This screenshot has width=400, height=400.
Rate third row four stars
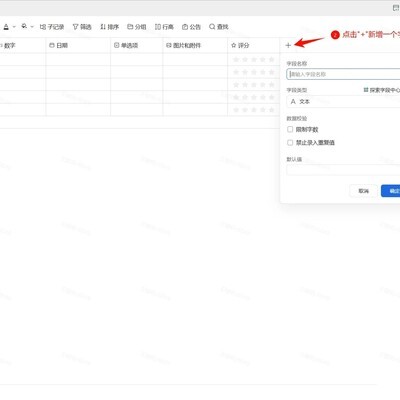click(x=263, y=85)
